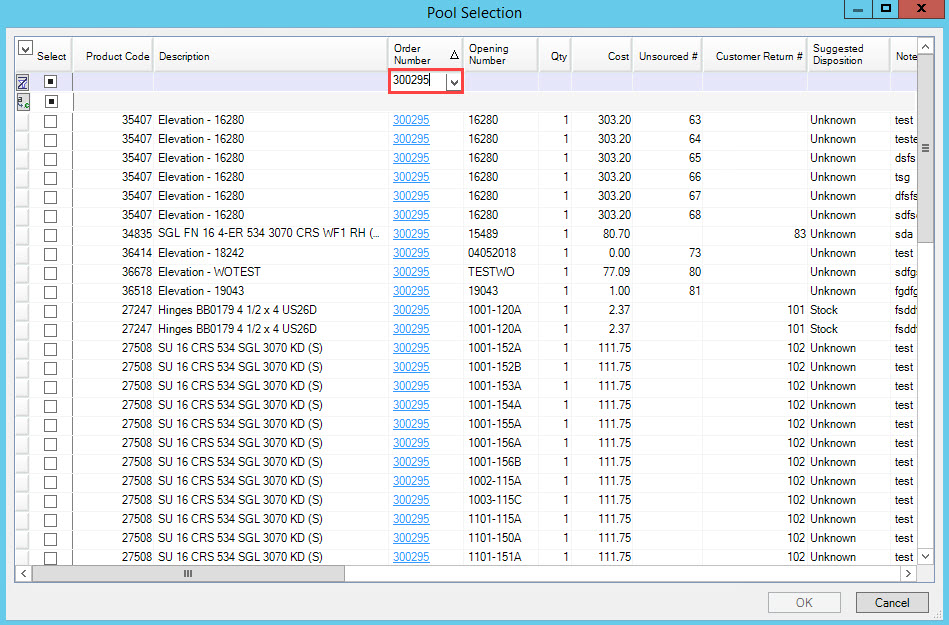
Task: Click the vertical scrollbar up arrow
Action: tap(925, 47)
